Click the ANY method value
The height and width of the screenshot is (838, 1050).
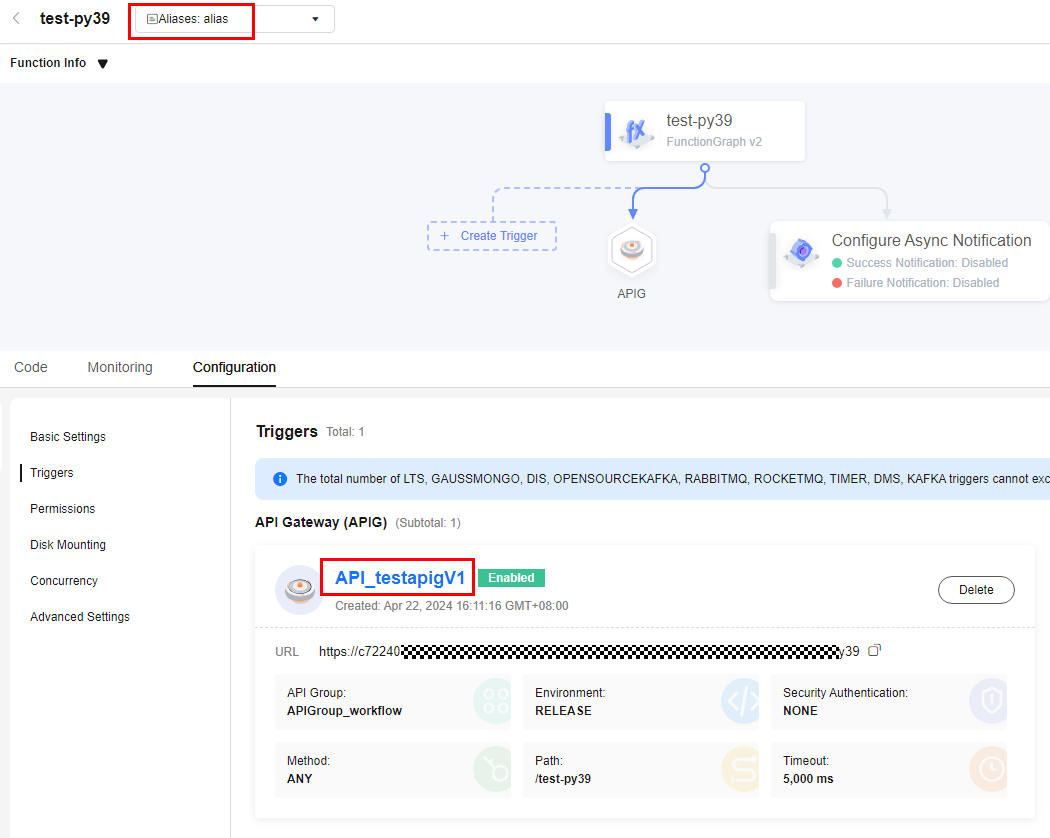click(x=299, y=779)
